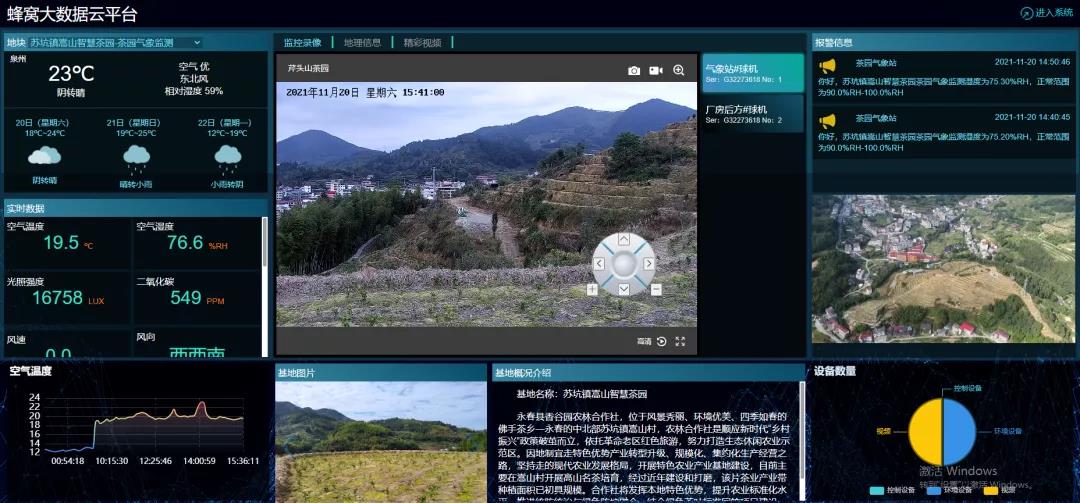The image size is (1080, 503).
Task: Click the 报警信息 panel header
Action: [944, 43]
